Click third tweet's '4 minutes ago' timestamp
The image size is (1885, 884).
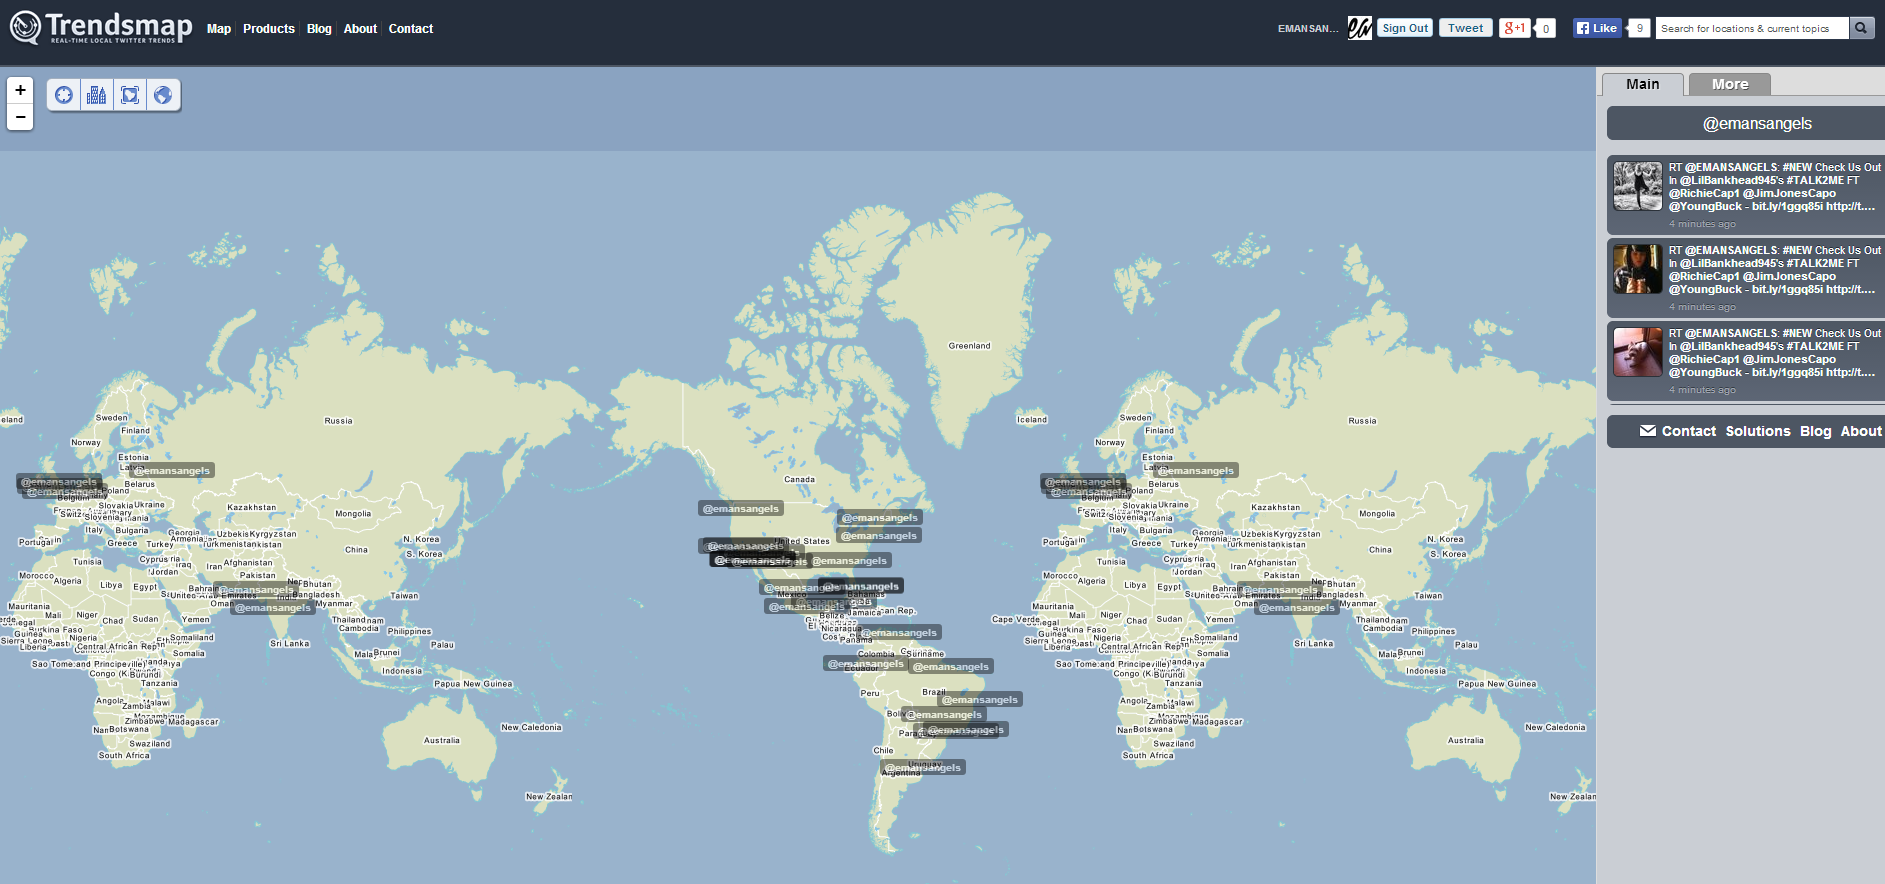[x=1702, y=390]
